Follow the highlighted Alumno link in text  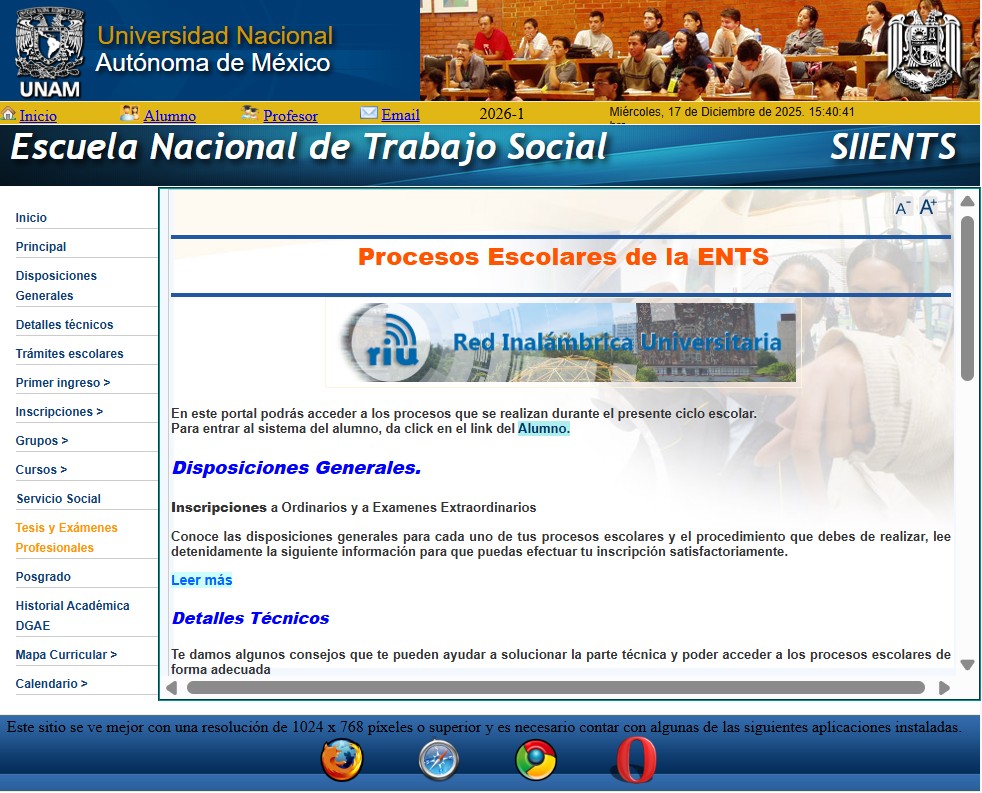point(544,429)
